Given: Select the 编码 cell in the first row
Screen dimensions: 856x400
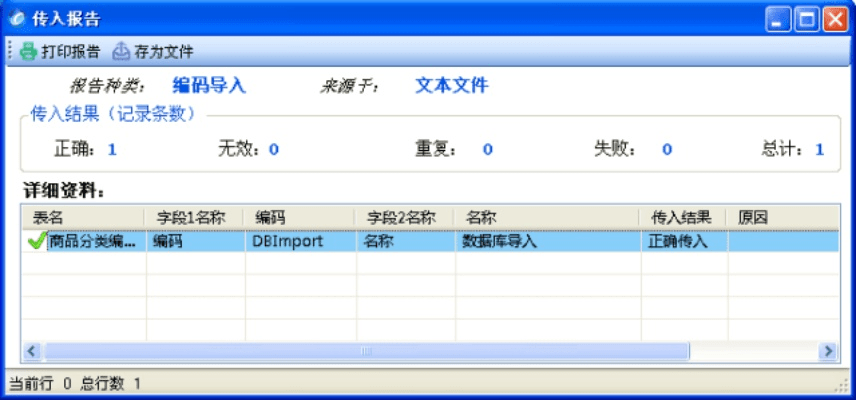Looking at the screenshot, I should [x=196, y=241].
